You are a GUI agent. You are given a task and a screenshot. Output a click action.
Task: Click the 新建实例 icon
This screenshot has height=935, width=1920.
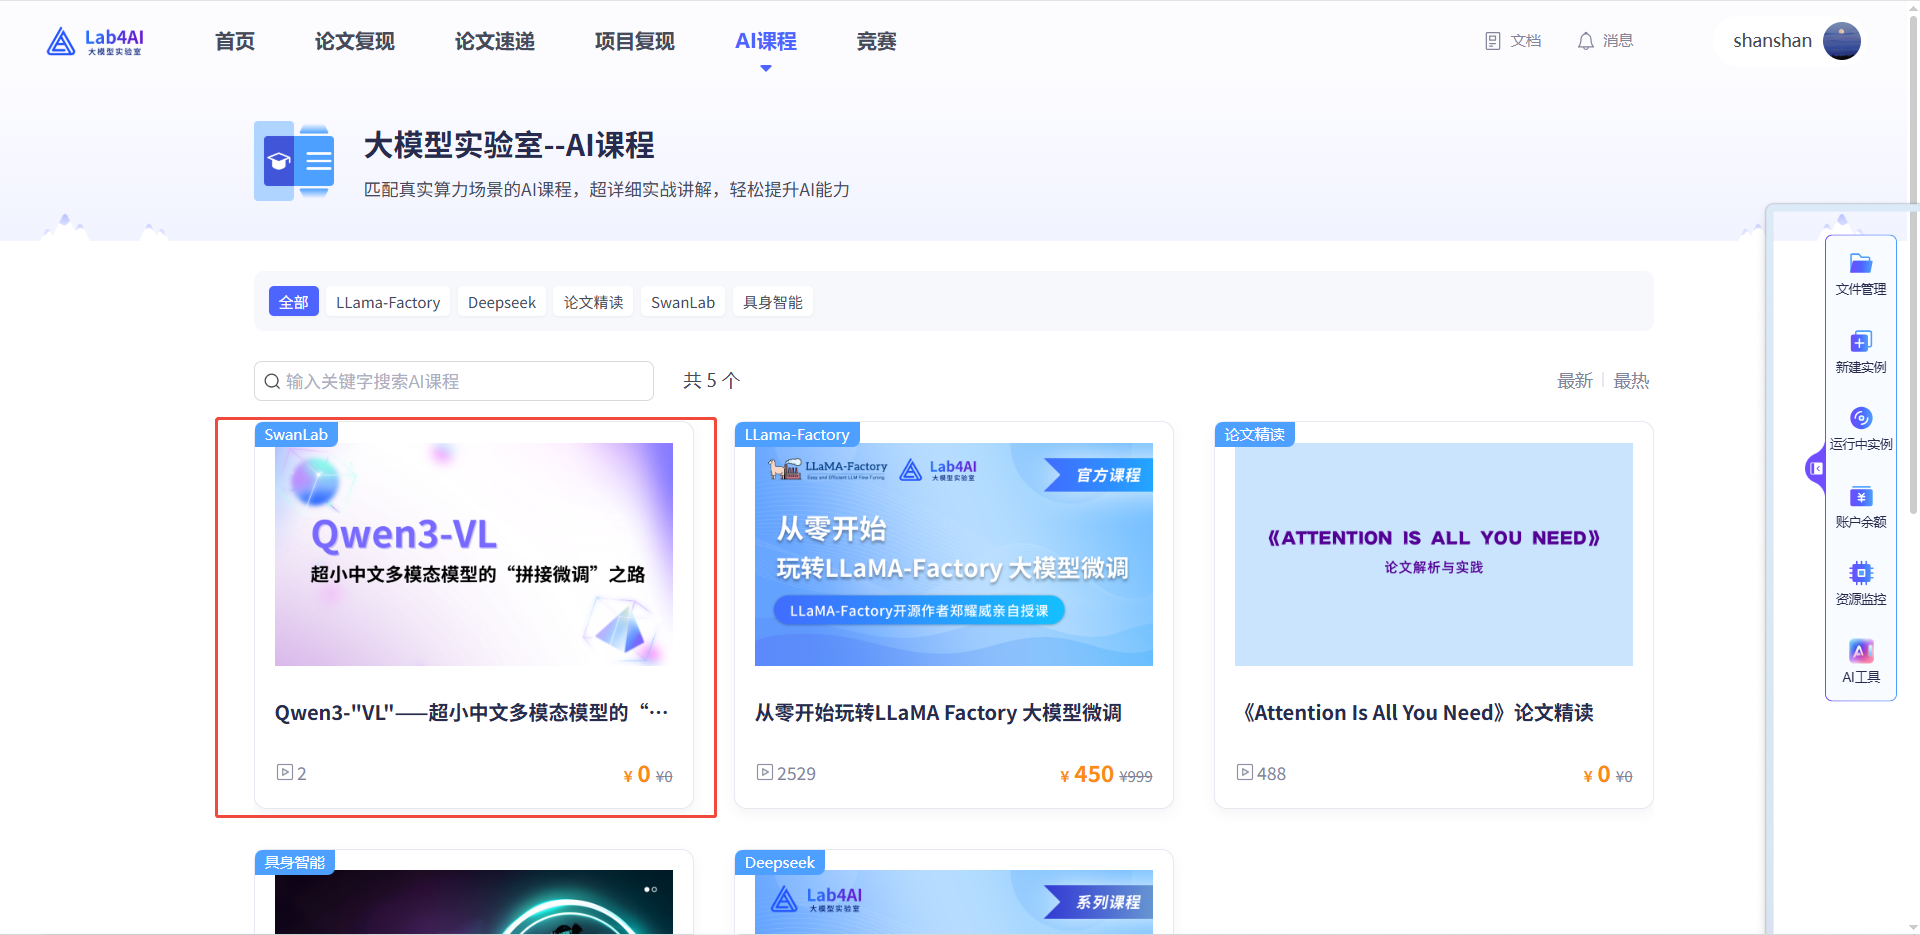[x=1860, y=341]
